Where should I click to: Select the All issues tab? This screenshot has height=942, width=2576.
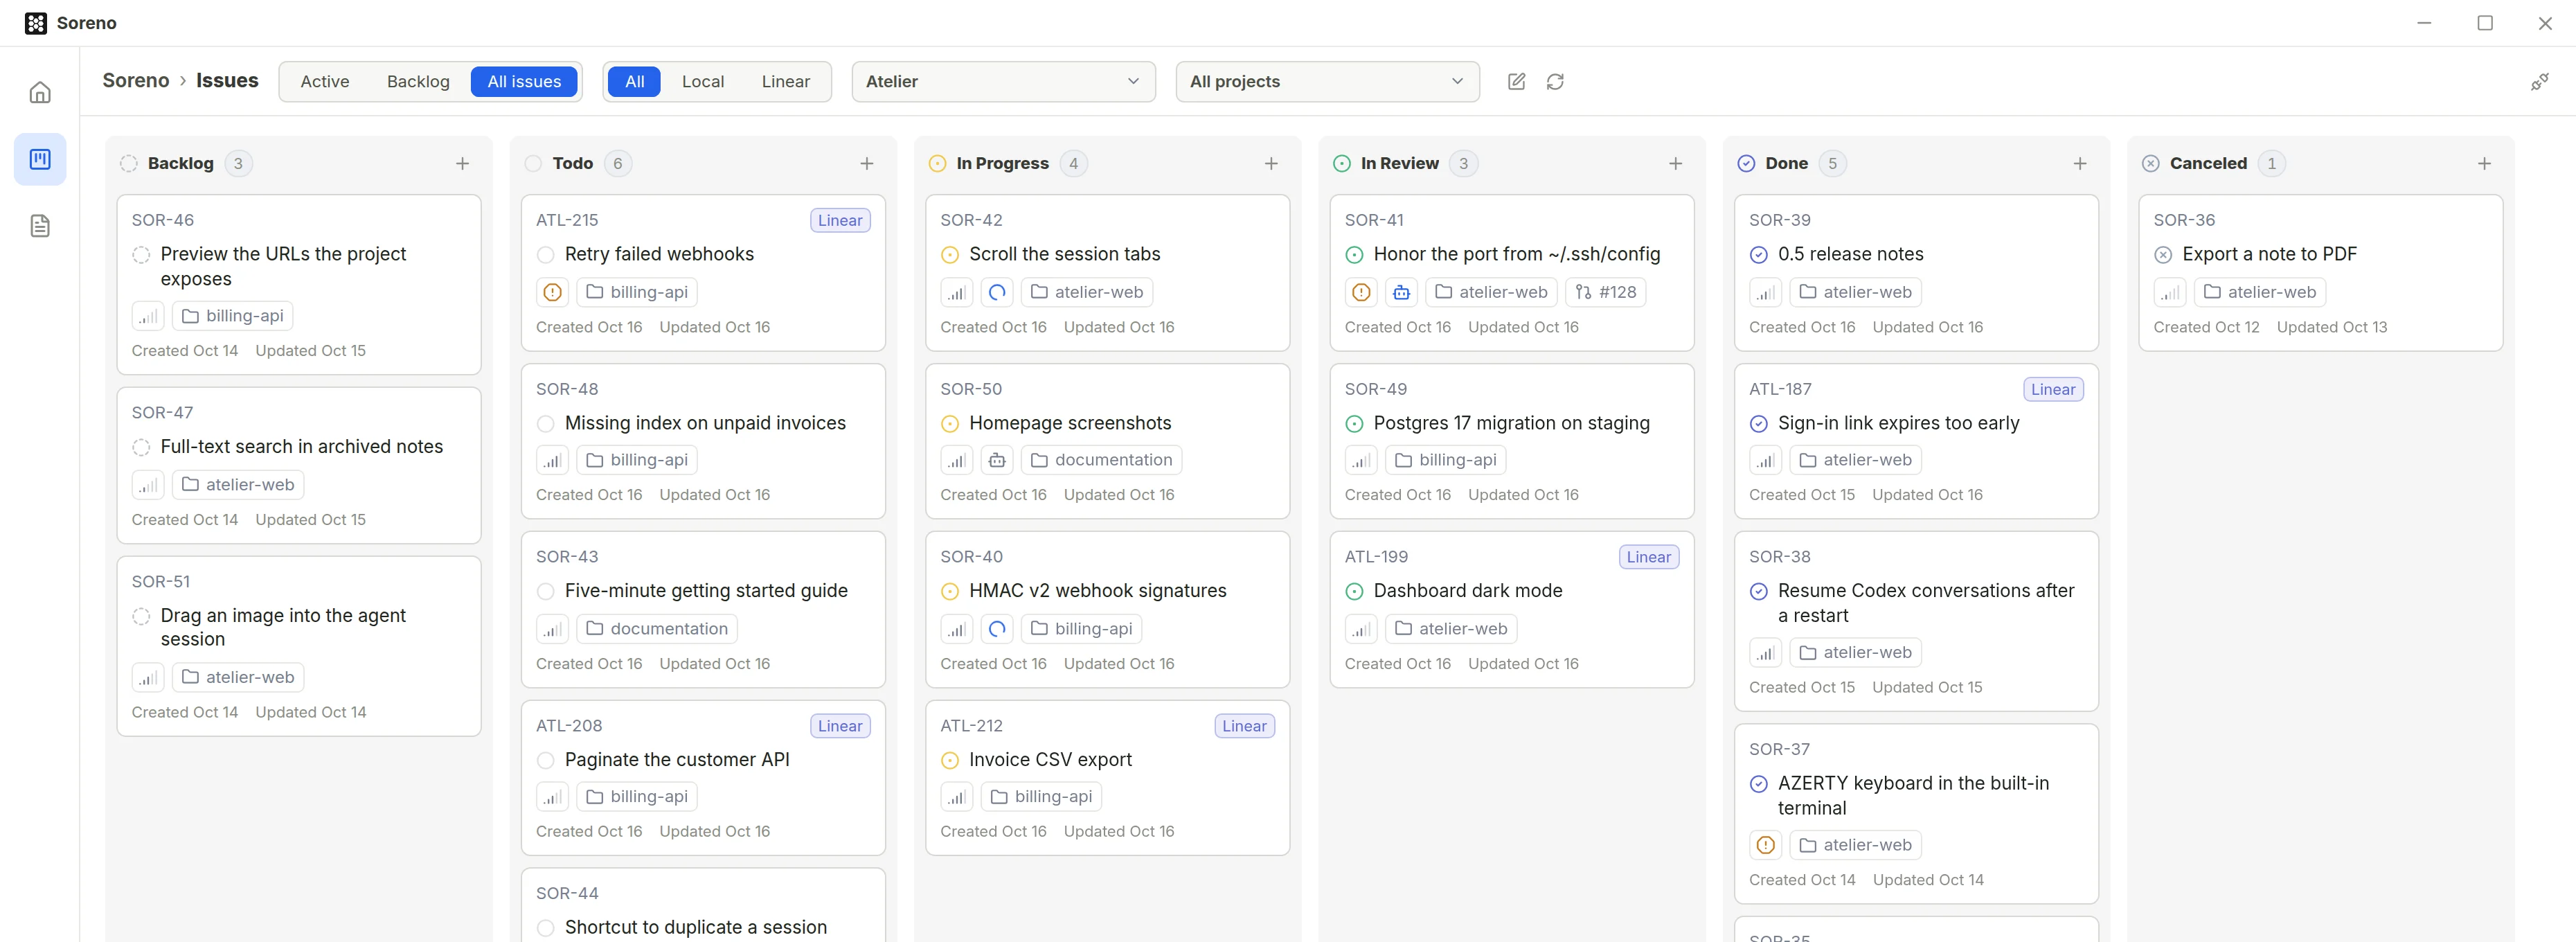(x=524, y=81)
